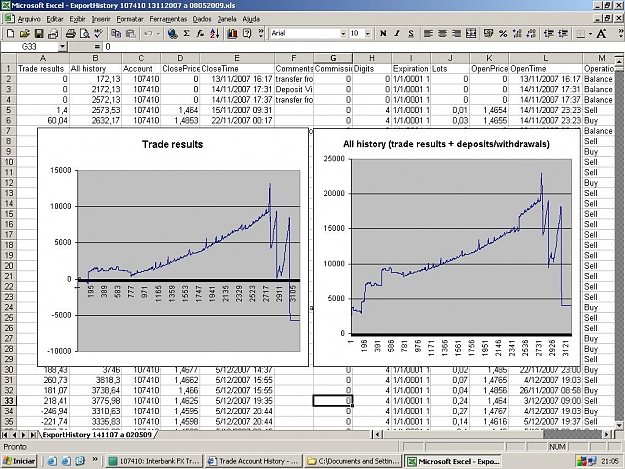Viewport: 625px width, 469px height.
Task: Click the cell containing 2632,17
Action: click(95, 120)
